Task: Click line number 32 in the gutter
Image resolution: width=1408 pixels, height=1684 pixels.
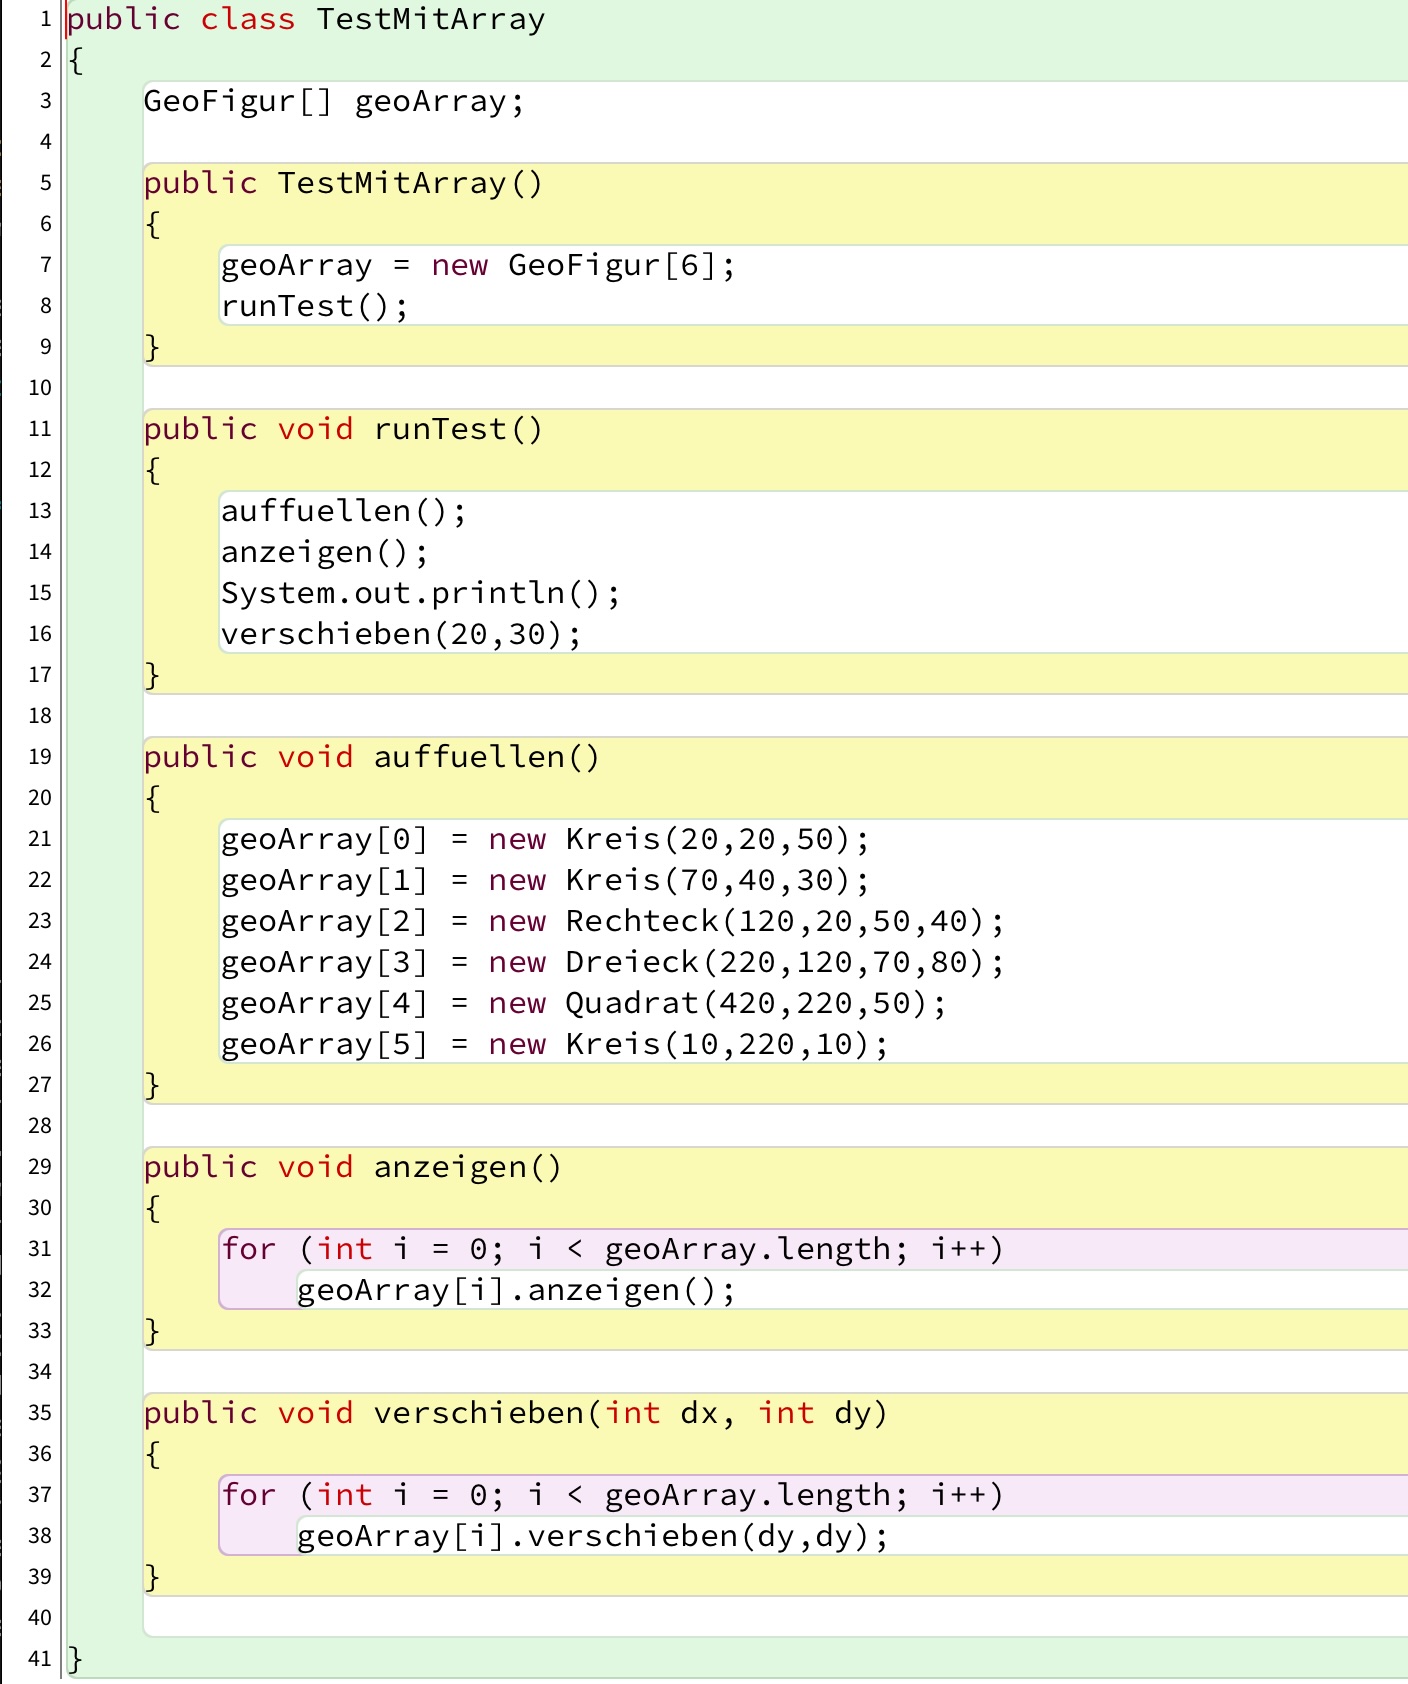Action: (x=40, y=1290)
